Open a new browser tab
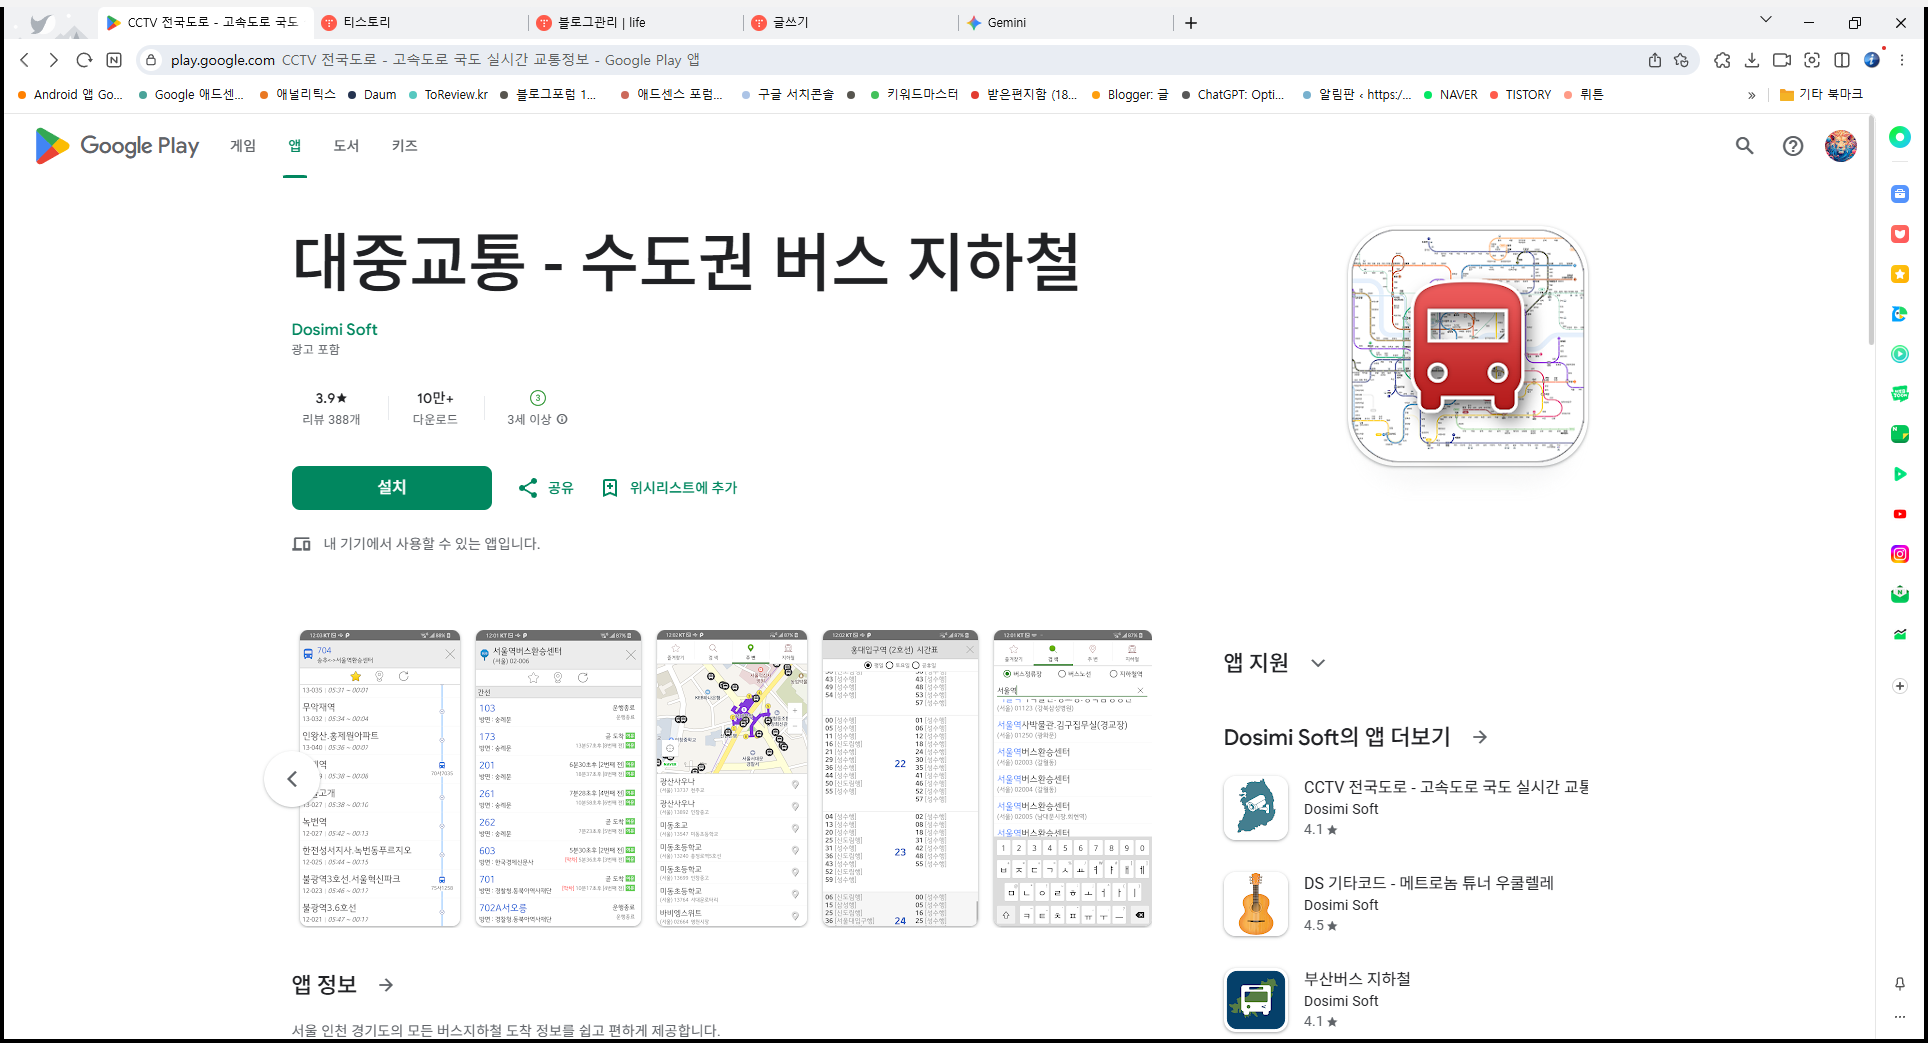The image size is (1928, 1043). pyautogui.click(x=1191, y=23)
